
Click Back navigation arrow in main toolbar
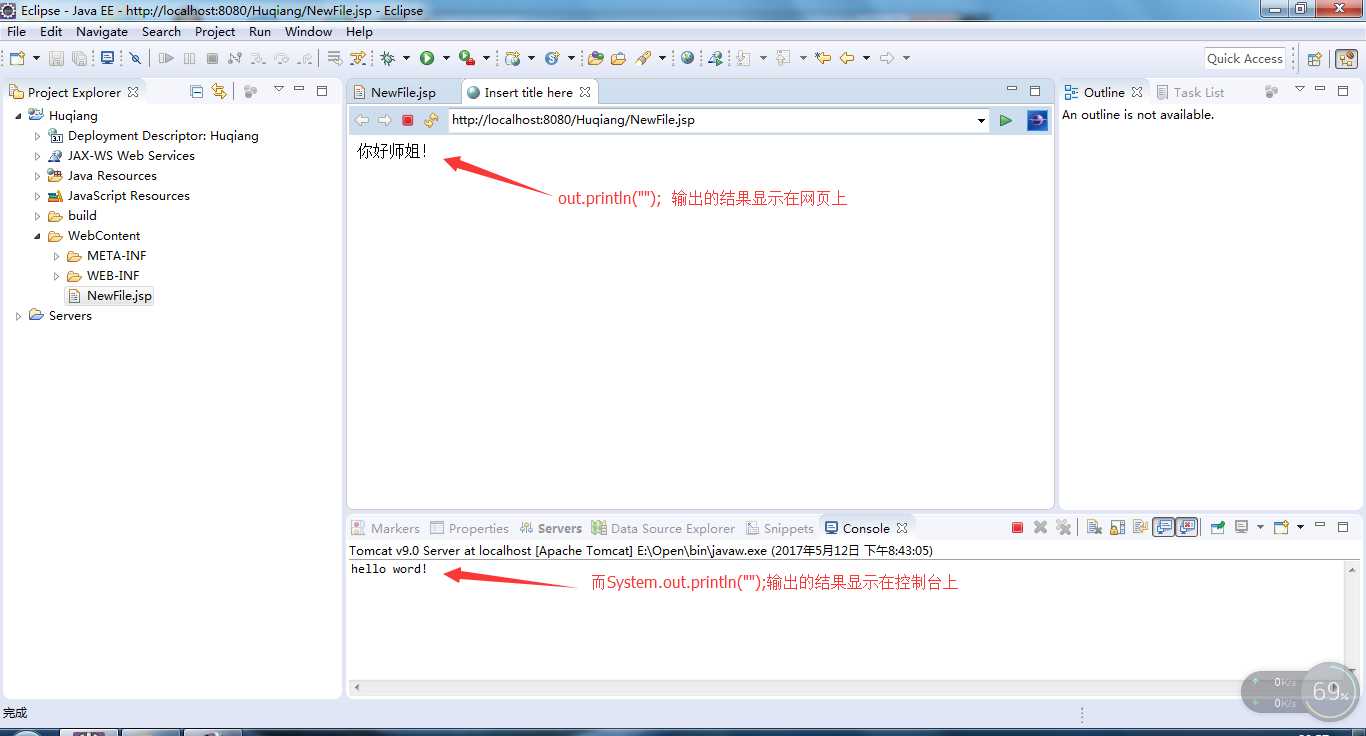847,58
